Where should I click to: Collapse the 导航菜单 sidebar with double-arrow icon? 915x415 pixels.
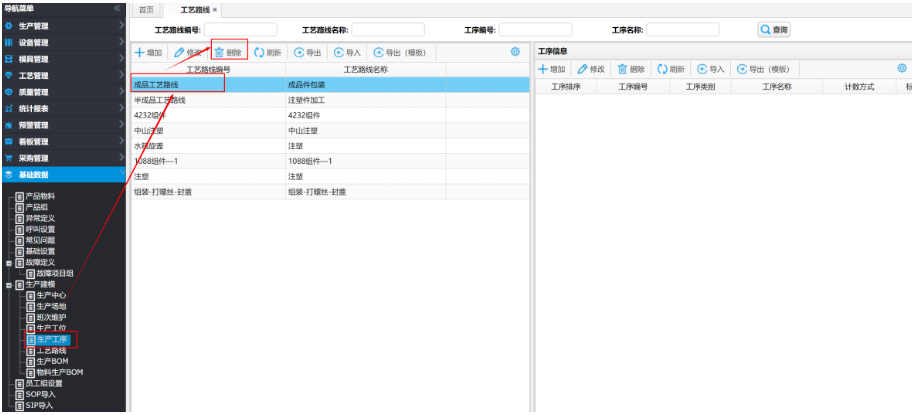[x=118, y=8]
